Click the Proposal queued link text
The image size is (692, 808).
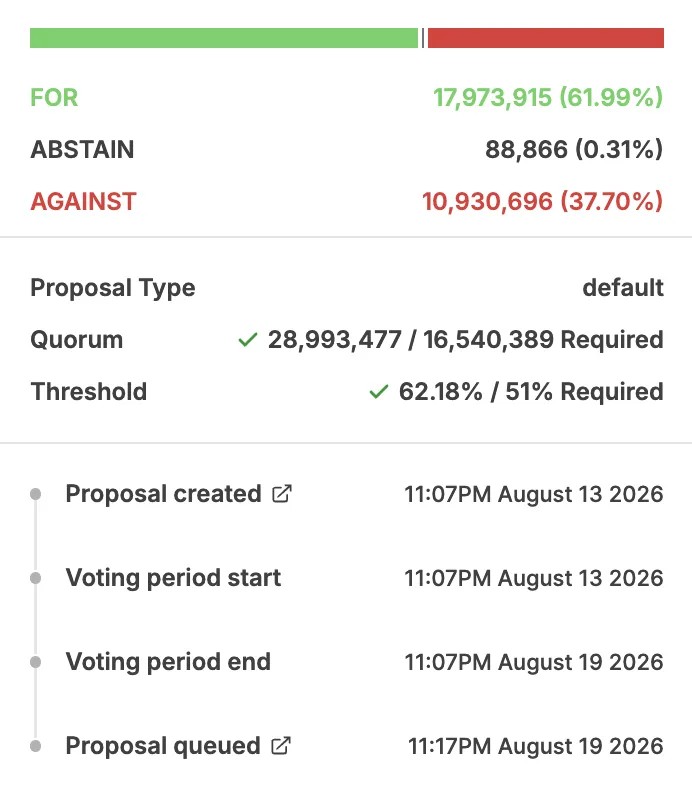coord(163,746)
